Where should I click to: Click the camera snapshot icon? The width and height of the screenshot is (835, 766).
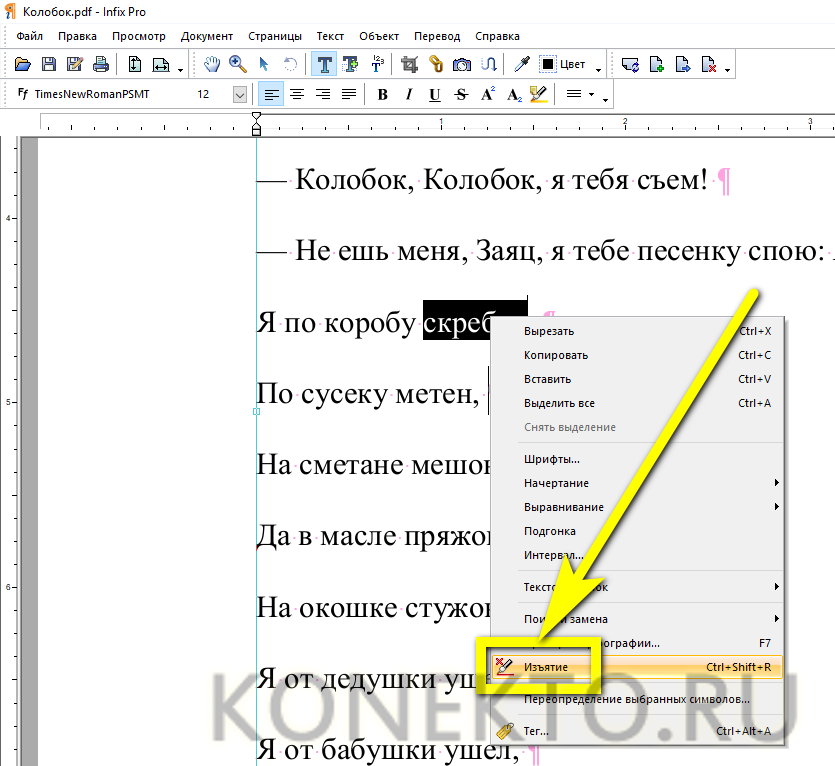click(462, 64)
